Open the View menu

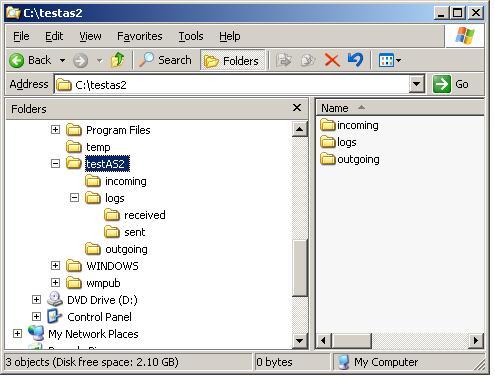point(90,36)
